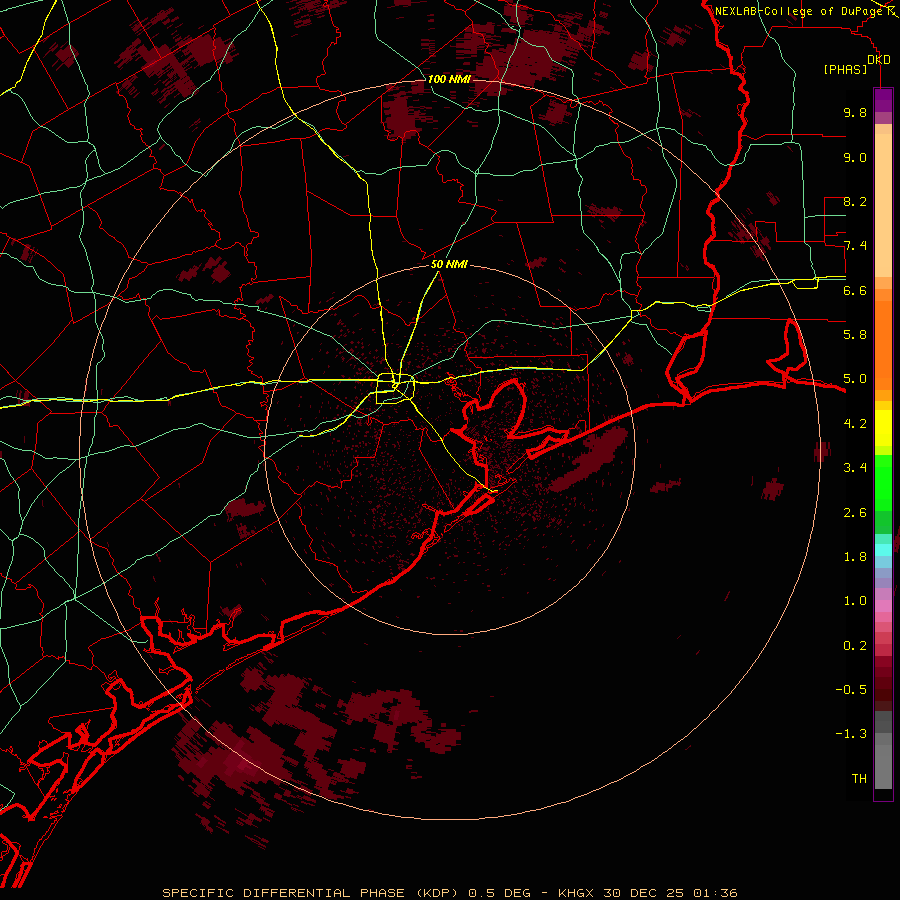The width and height of the screenshot is (900, 900).
Task: Click the 1.8 legend value
Action: tap(855, 557)
